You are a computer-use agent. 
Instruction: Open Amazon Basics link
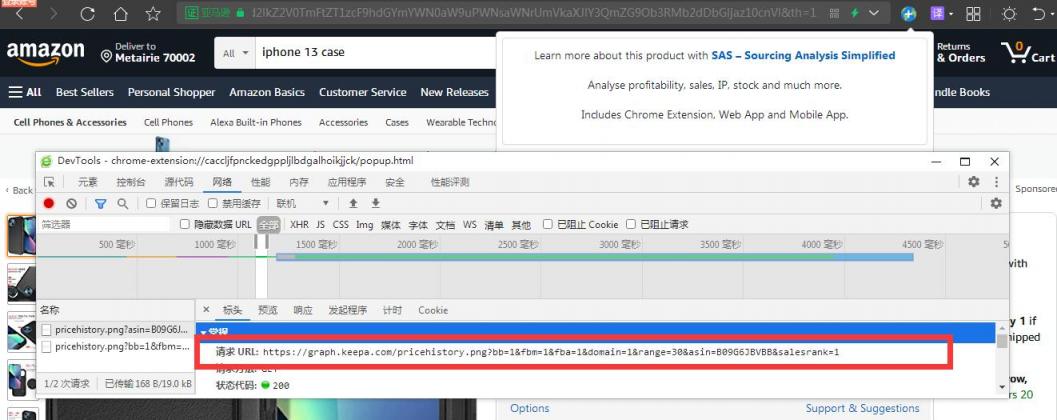[x=267, y=92]
